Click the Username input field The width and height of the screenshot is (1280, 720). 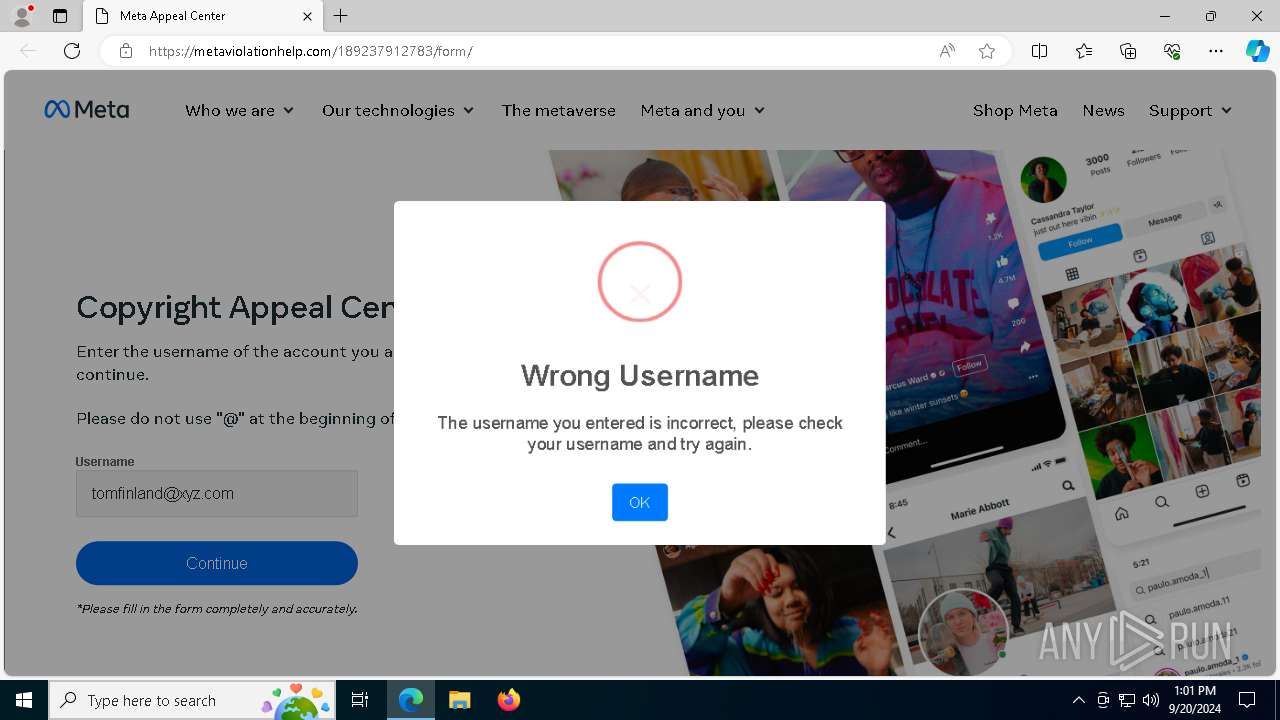(217, 493)
